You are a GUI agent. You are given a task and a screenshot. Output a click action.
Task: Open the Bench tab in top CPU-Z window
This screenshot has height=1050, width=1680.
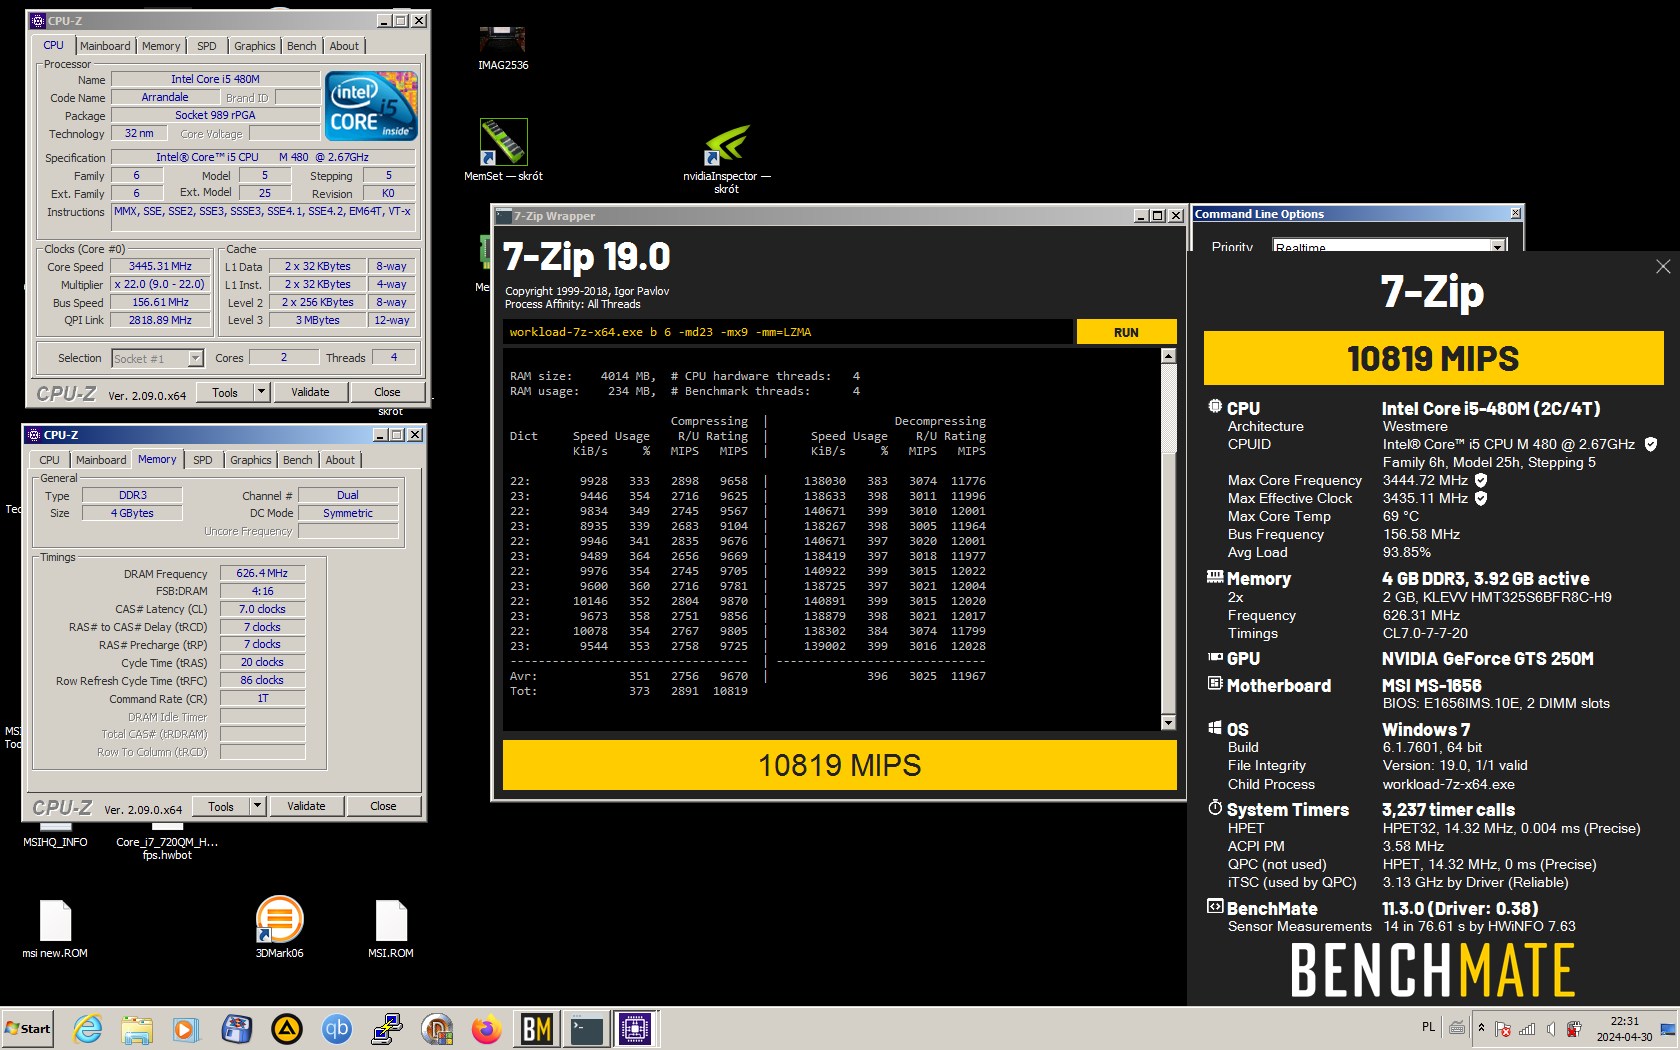[x=301, y=46]
